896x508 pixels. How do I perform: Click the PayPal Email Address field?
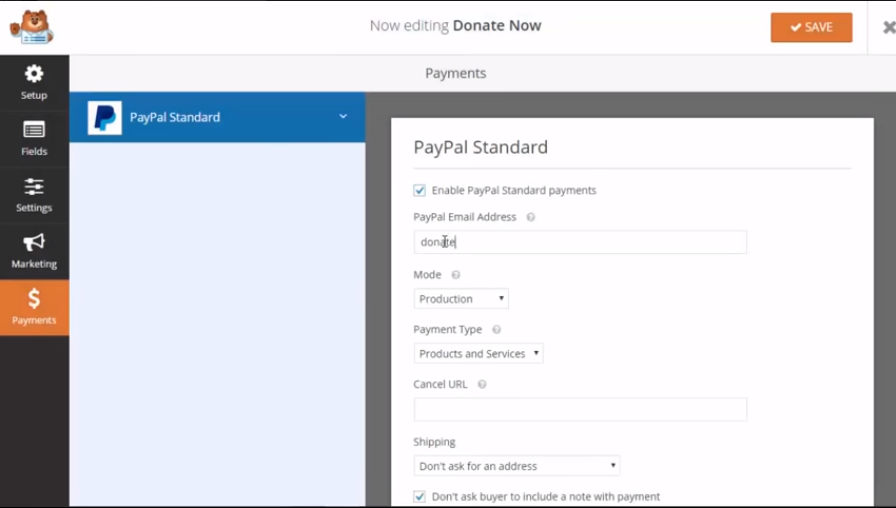(580, 242)
